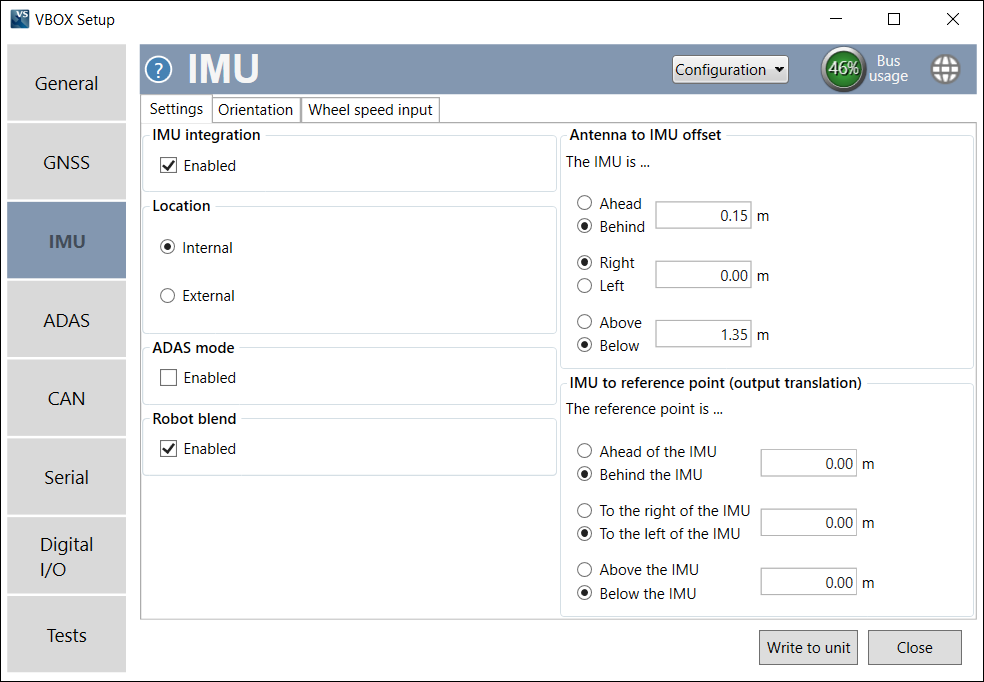Click the 1.35 m Below offset field

[x=703, y=334]
